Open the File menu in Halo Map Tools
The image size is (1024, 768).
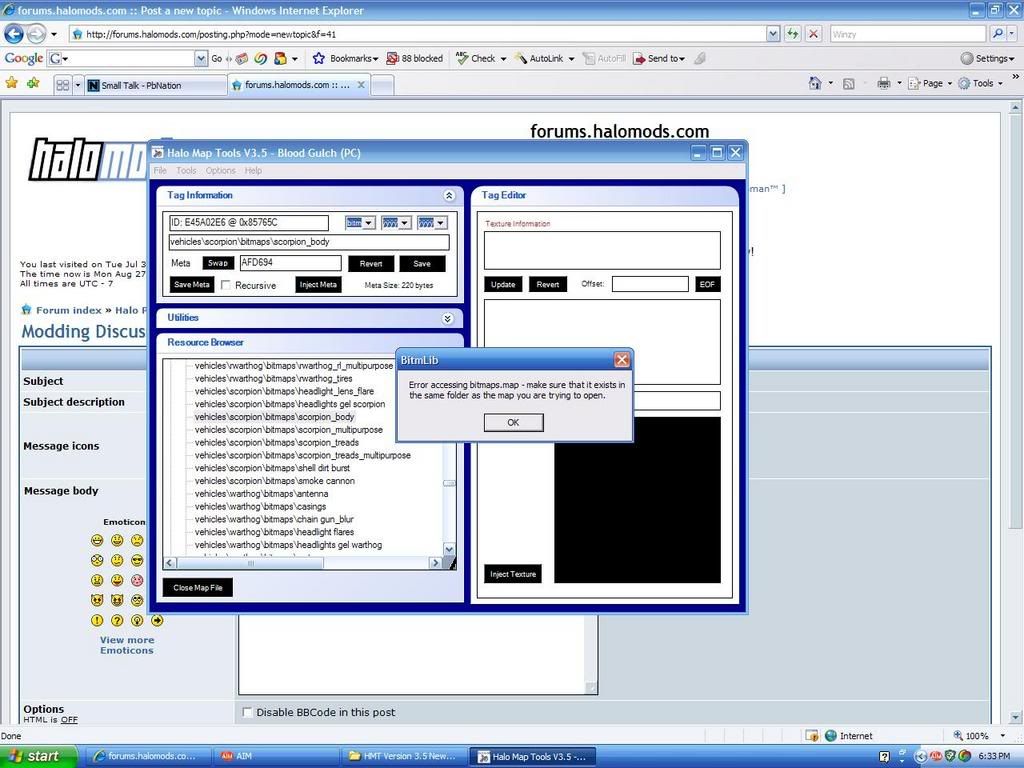(x=160, y=170)
